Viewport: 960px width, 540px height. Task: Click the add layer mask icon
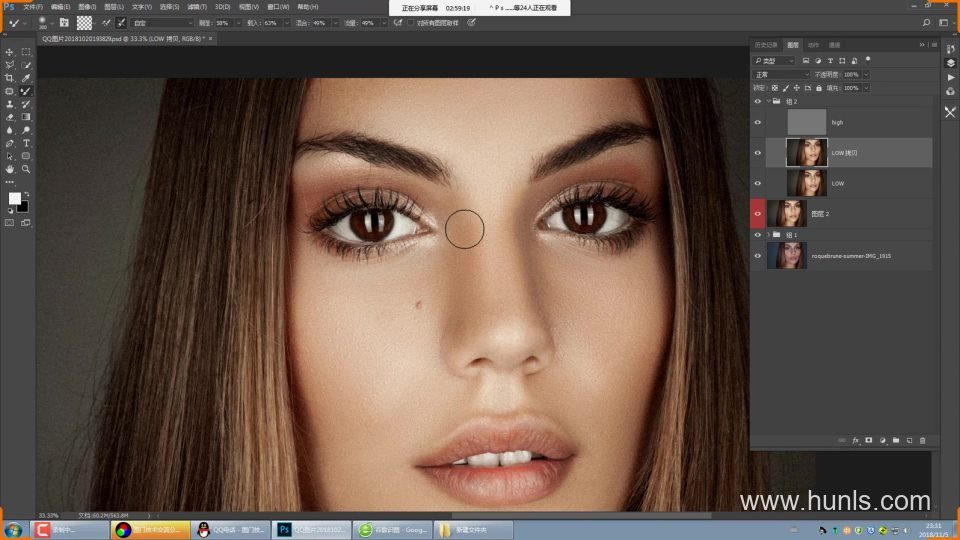869,440
